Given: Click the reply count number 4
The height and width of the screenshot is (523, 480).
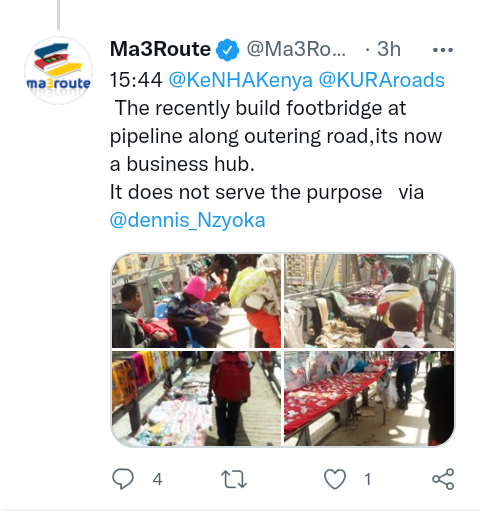Looking at the screenshot, I should (x=157, y=480).
